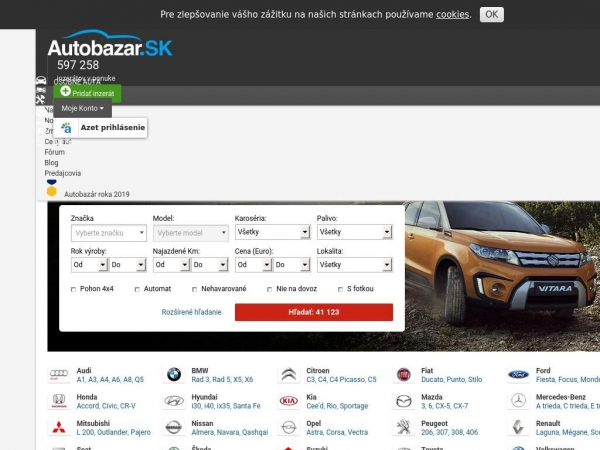The image size is (600, 450).
Task: Open BMW models link Rad 3, Rad 5
Action: point(222,380)
